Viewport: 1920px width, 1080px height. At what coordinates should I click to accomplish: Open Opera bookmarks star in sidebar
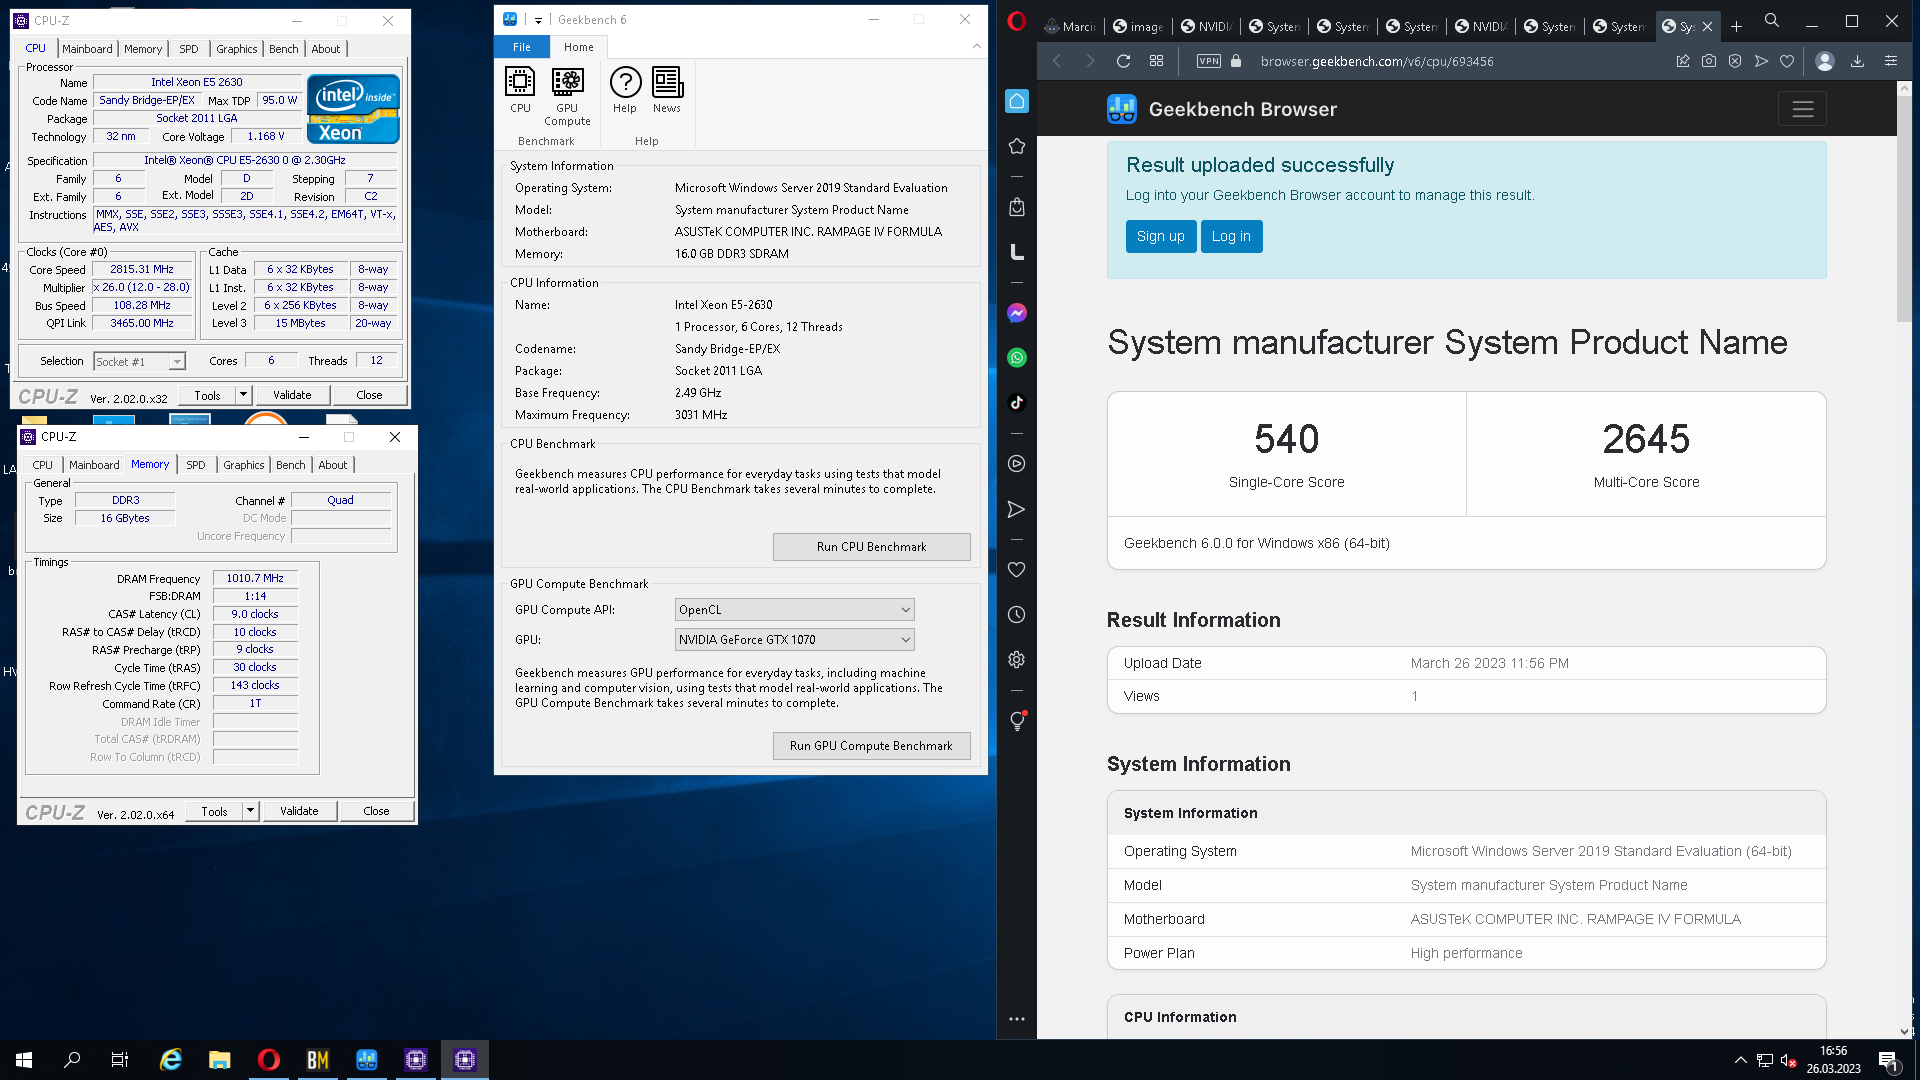[1017, 146]
